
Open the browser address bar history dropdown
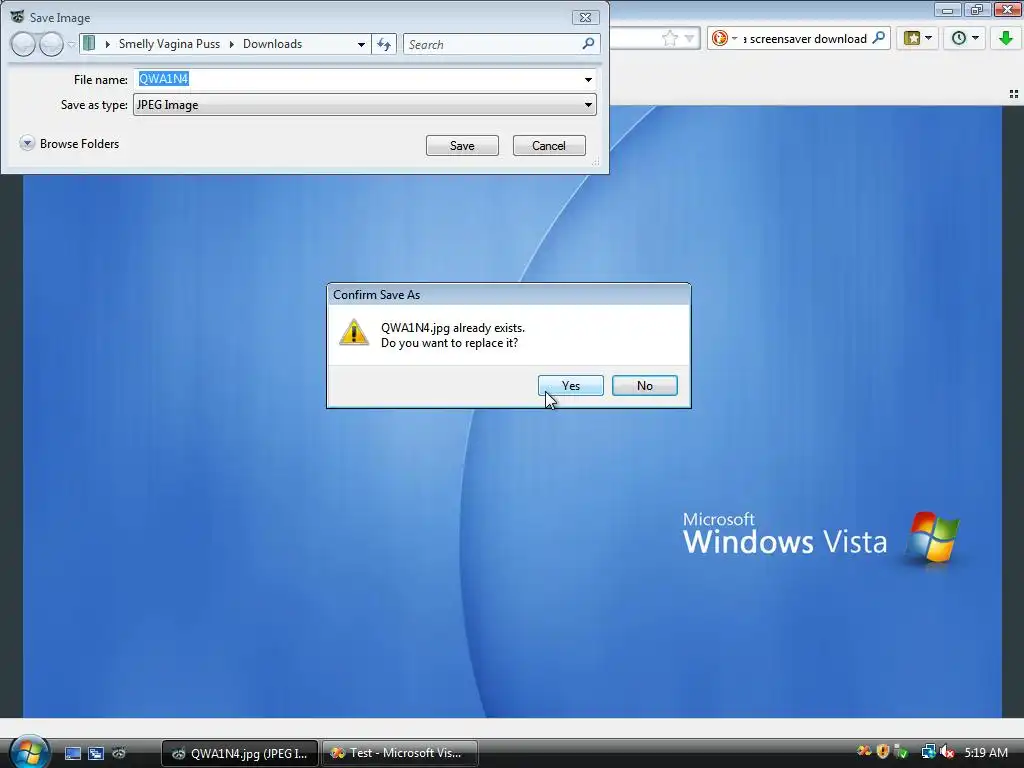[x=689, y=39]
